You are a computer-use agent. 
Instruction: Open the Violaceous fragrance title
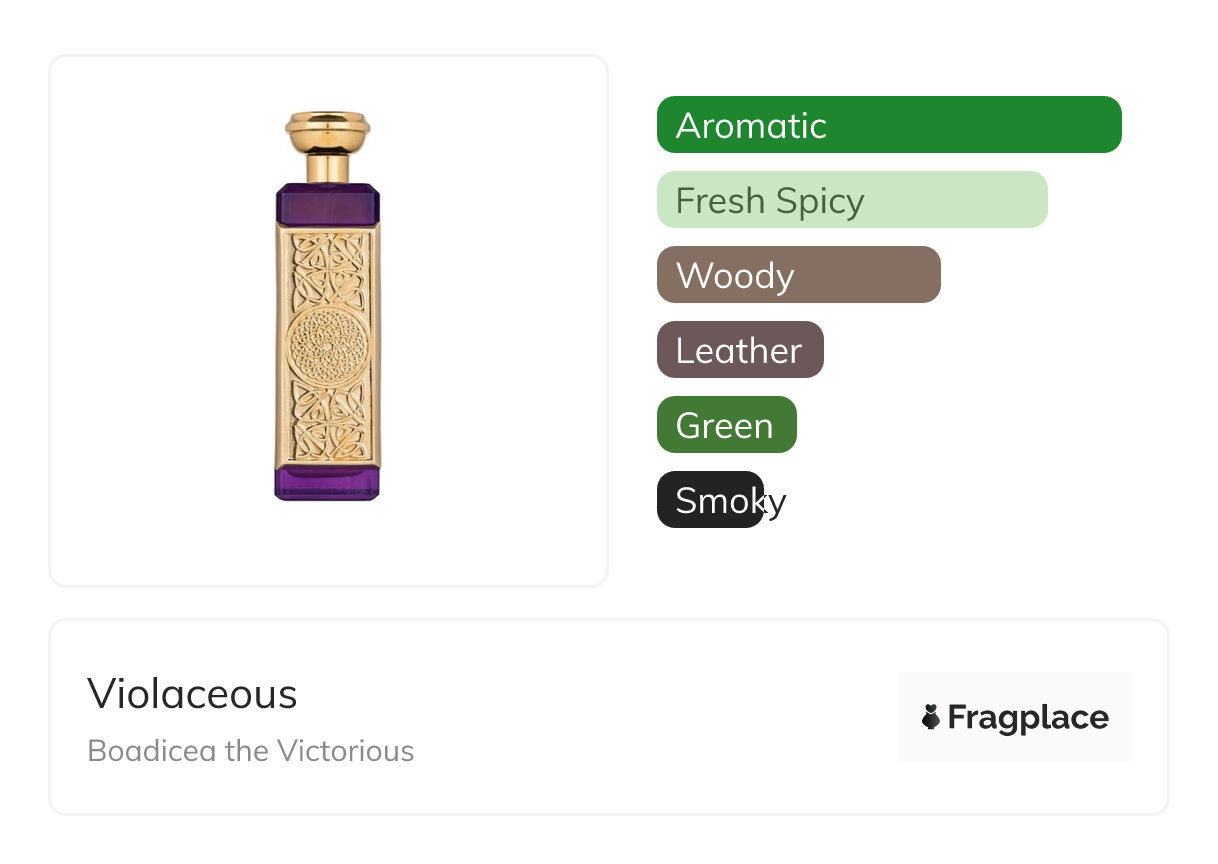coord(192,694)
